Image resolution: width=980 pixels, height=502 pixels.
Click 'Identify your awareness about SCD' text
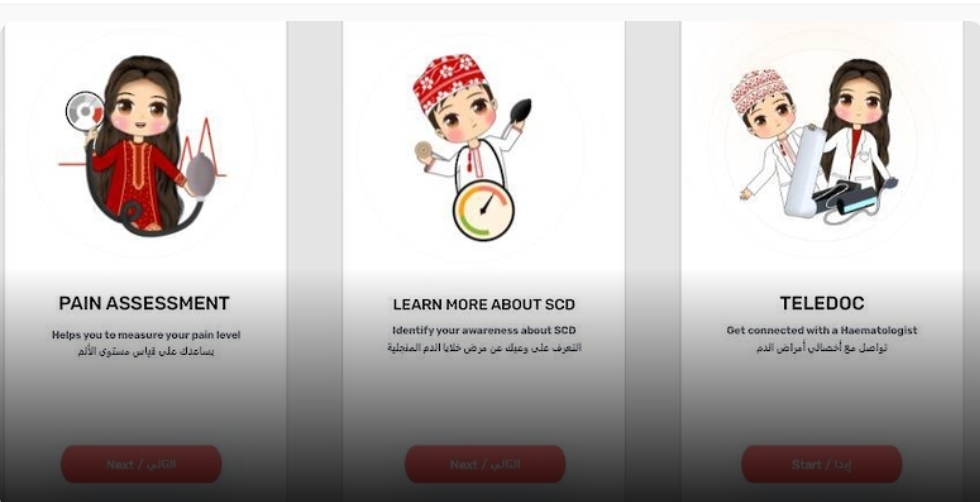484,330
